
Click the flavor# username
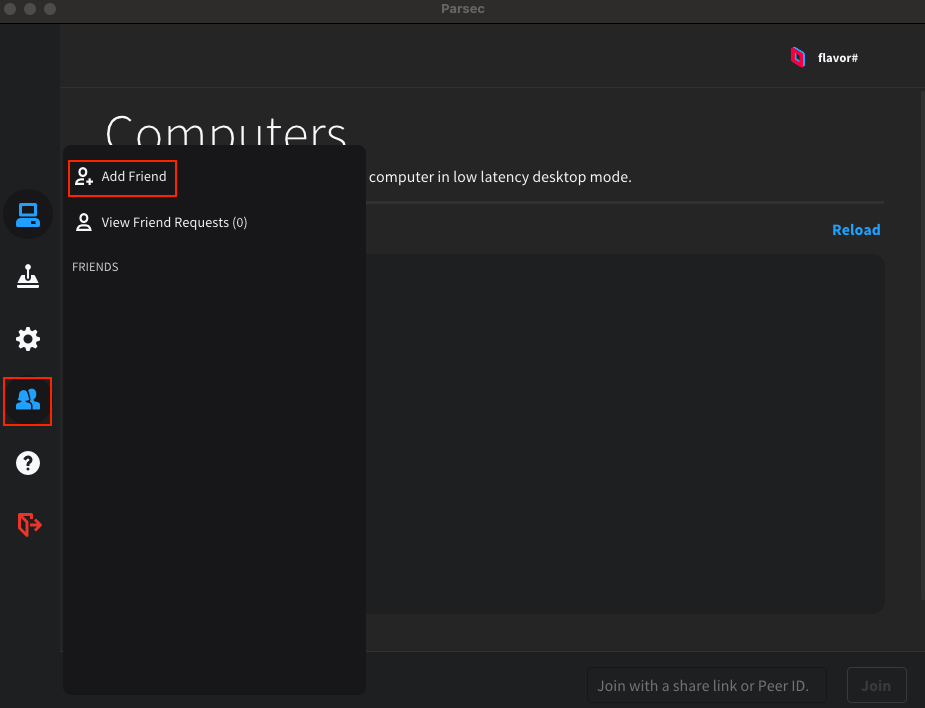click(x=838, y=58)
